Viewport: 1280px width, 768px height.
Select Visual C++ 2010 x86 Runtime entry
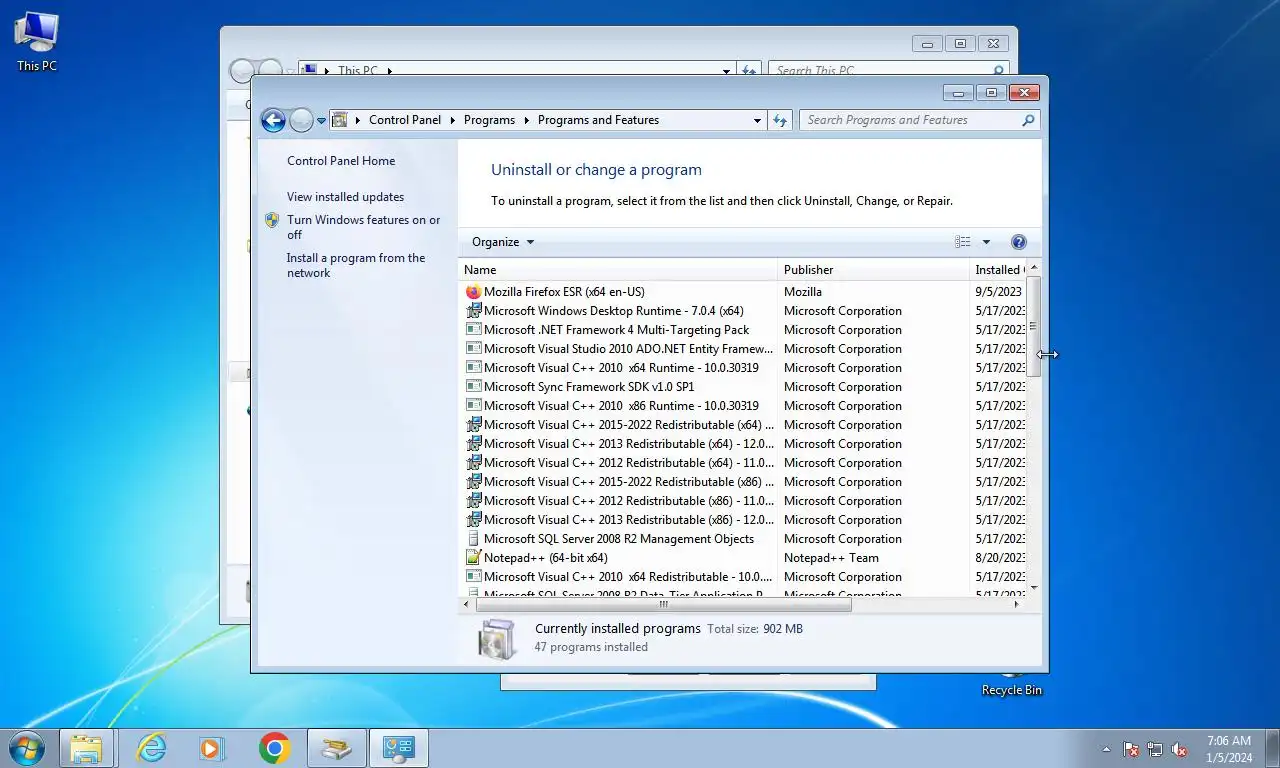coord(621,406)
